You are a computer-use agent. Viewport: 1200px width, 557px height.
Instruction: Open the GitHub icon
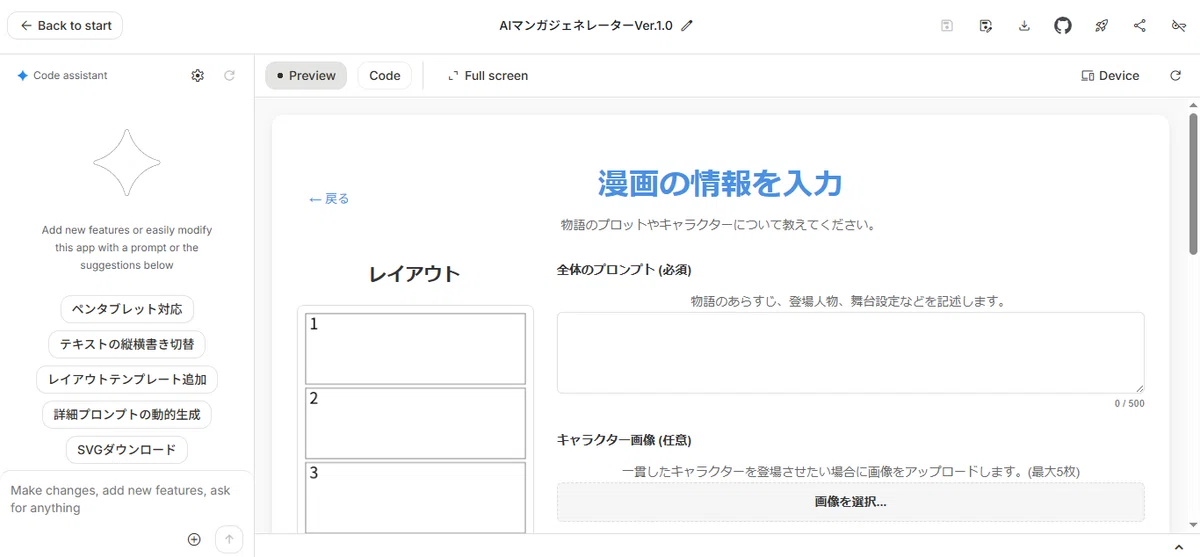pyautogui.click(x=1063, y=26)
